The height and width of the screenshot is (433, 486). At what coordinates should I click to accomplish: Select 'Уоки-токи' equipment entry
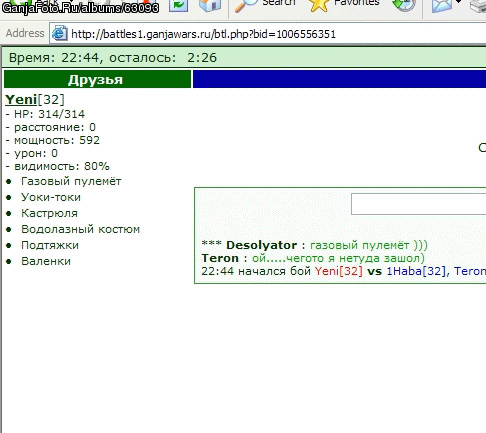[x=51, y=197]
